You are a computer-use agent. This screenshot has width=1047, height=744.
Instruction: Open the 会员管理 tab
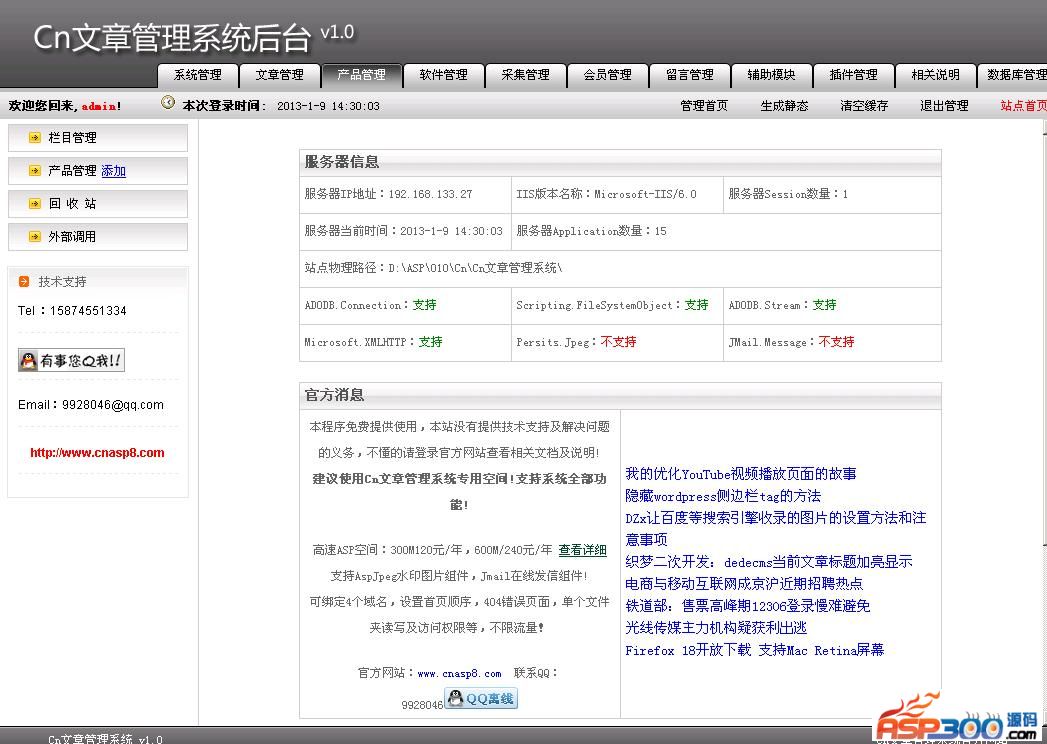[x=608, y=75]
